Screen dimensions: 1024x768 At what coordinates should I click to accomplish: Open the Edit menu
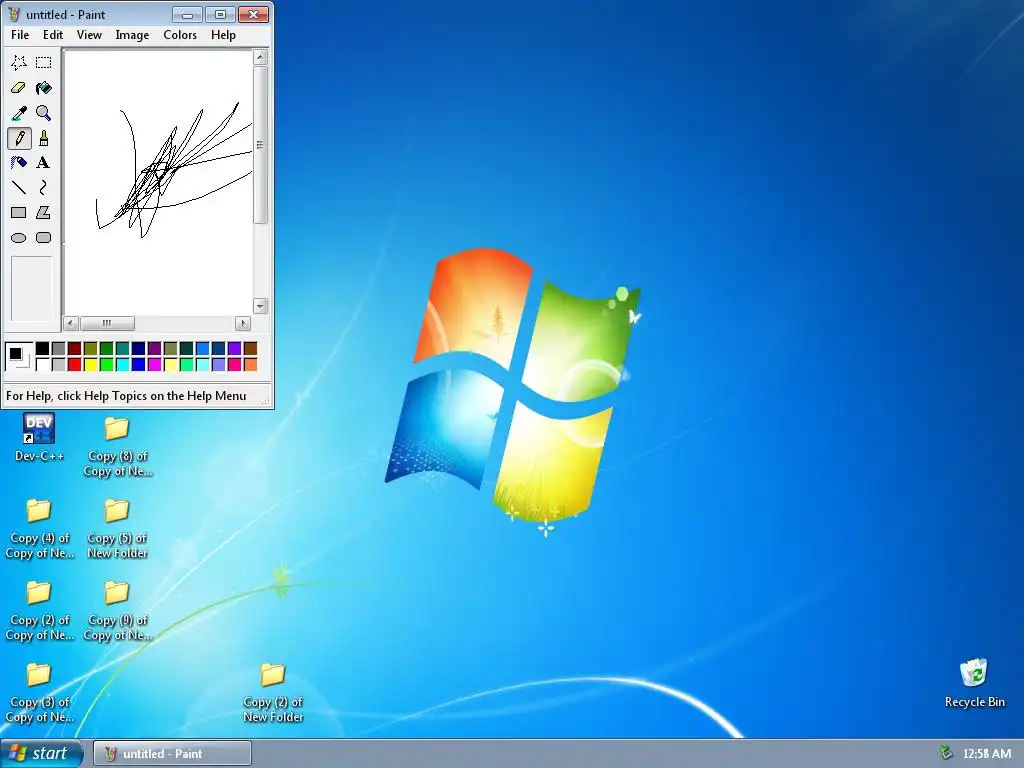(x=53, y=35)
